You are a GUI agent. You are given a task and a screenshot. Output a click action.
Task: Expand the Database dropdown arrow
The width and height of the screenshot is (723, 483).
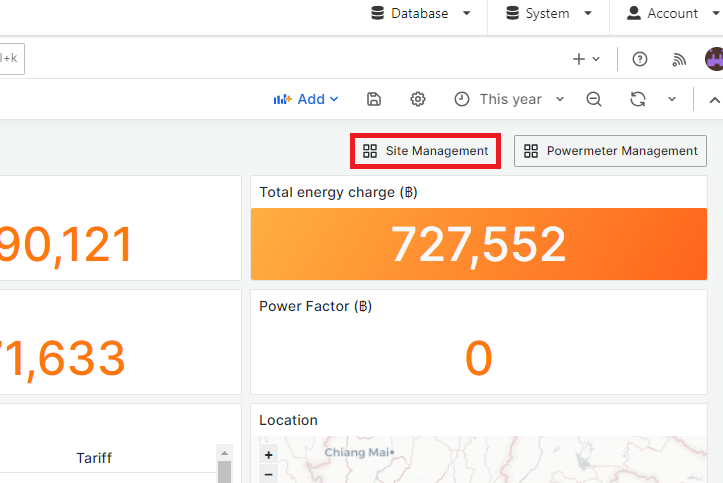467,13
